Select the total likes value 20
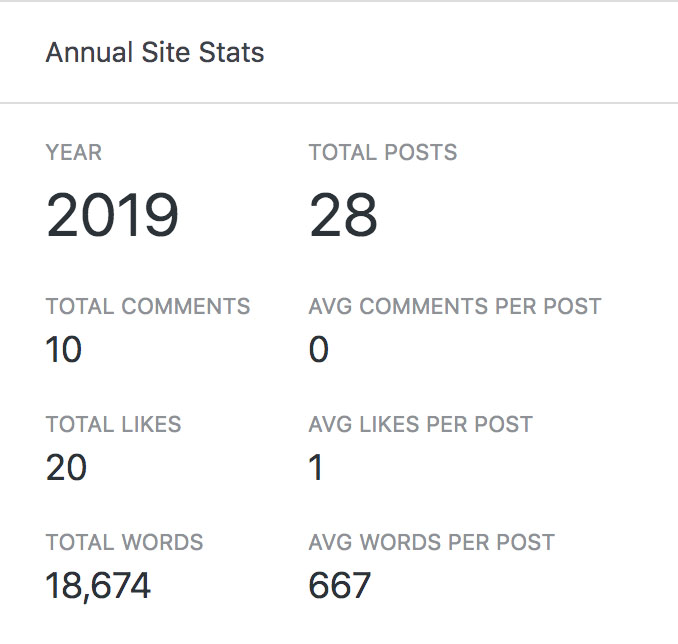This screenshot has width=678, height=644. tap(66, 467)
